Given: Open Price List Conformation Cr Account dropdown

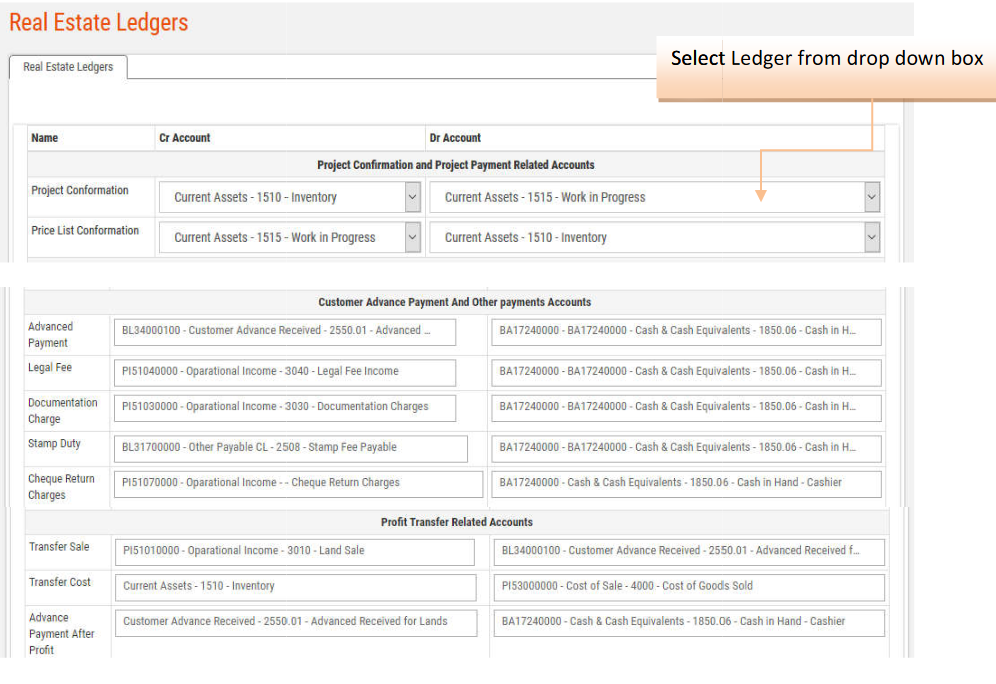Looking at the screenshot, I should 289,238.
